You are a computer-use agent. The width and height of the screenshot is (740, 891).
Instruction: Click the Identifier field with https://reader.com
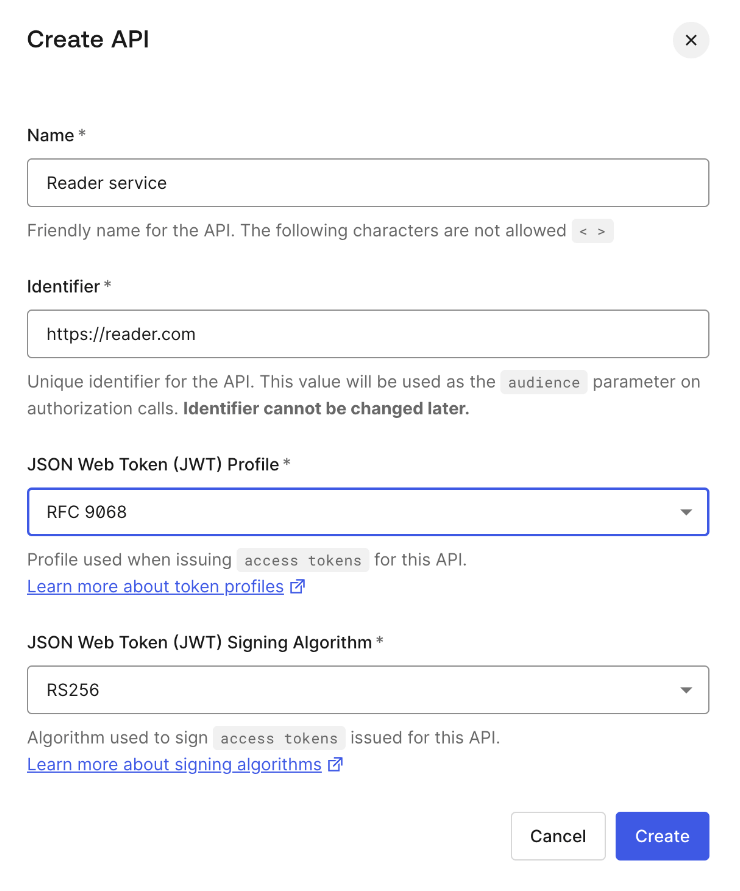pos(367,334)
